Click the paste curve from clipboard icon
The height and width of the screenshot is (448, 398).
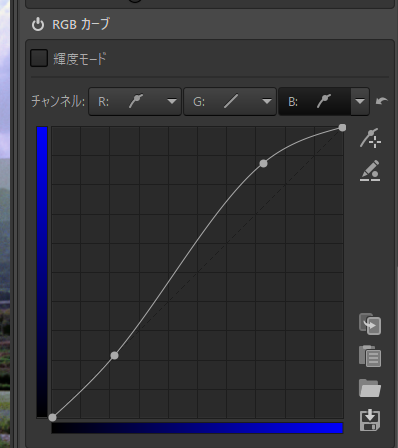click(370, 356)
